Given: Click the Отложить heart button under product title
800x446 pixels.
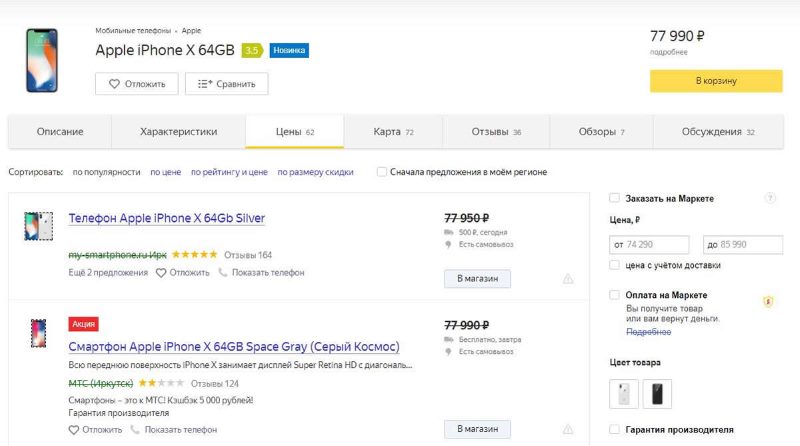Looking at the screenshot, I should pos(137,84).
